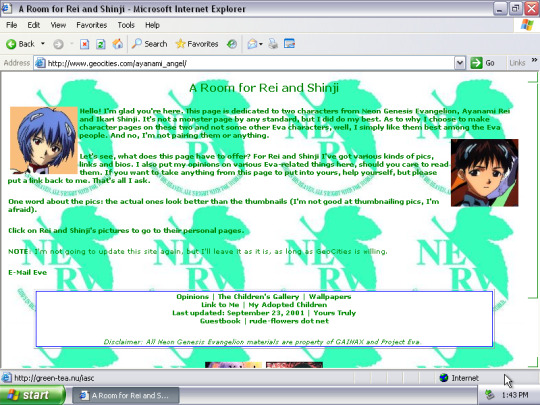This screenshot has width=540, height=405.
Task: Click the Windows Start button
Action: tap(33, 395)
